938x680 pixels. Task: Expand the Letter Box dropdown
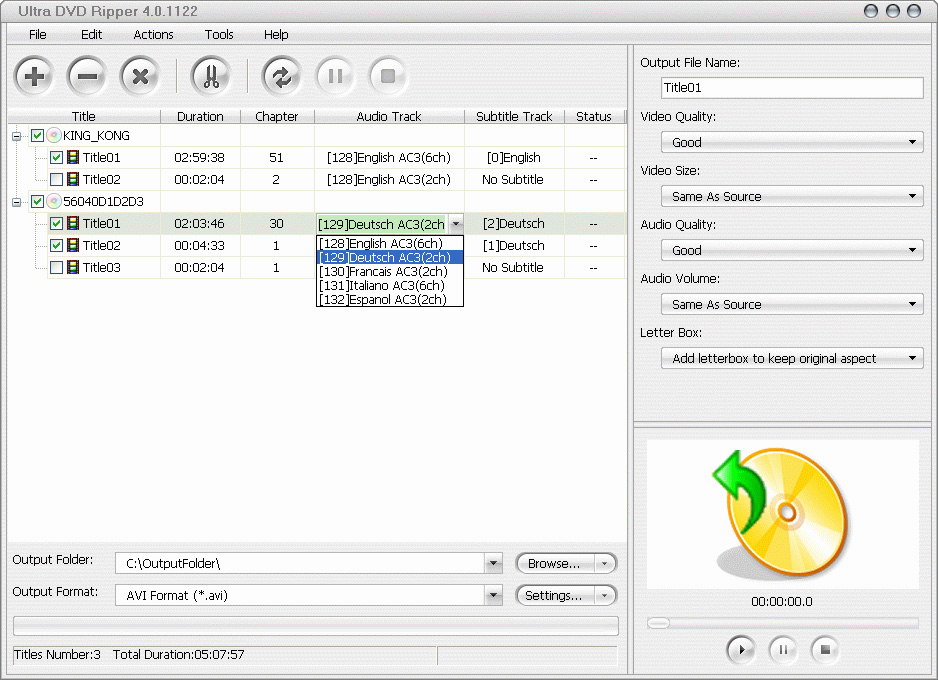pos(791,359)
